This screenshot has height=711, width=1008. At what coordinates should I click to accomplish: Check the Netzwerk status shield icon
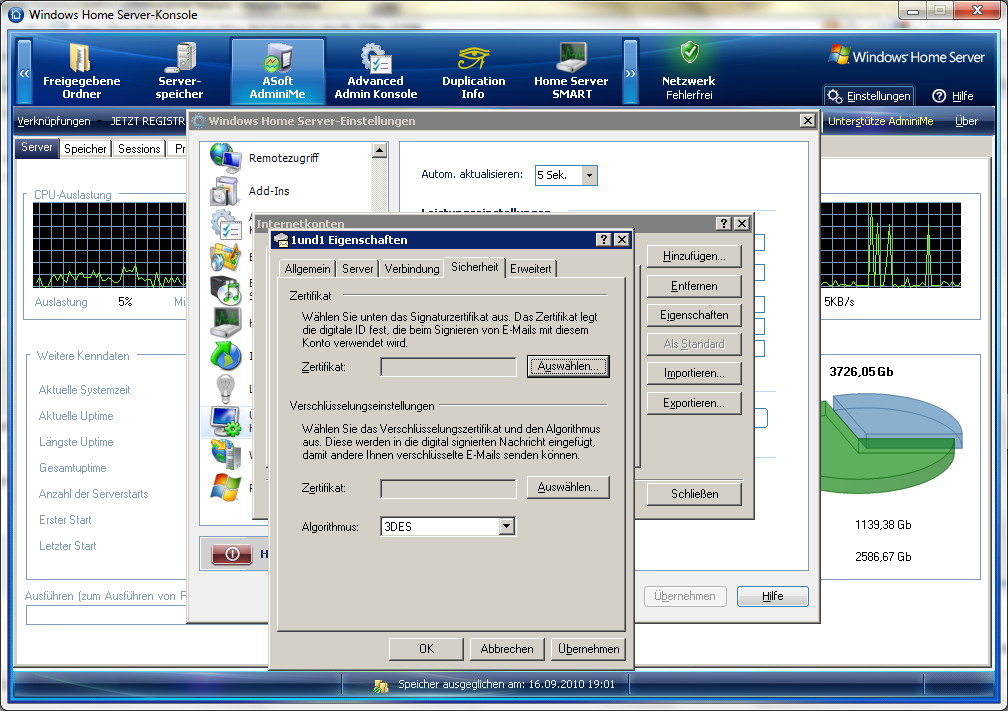(689, 54)
